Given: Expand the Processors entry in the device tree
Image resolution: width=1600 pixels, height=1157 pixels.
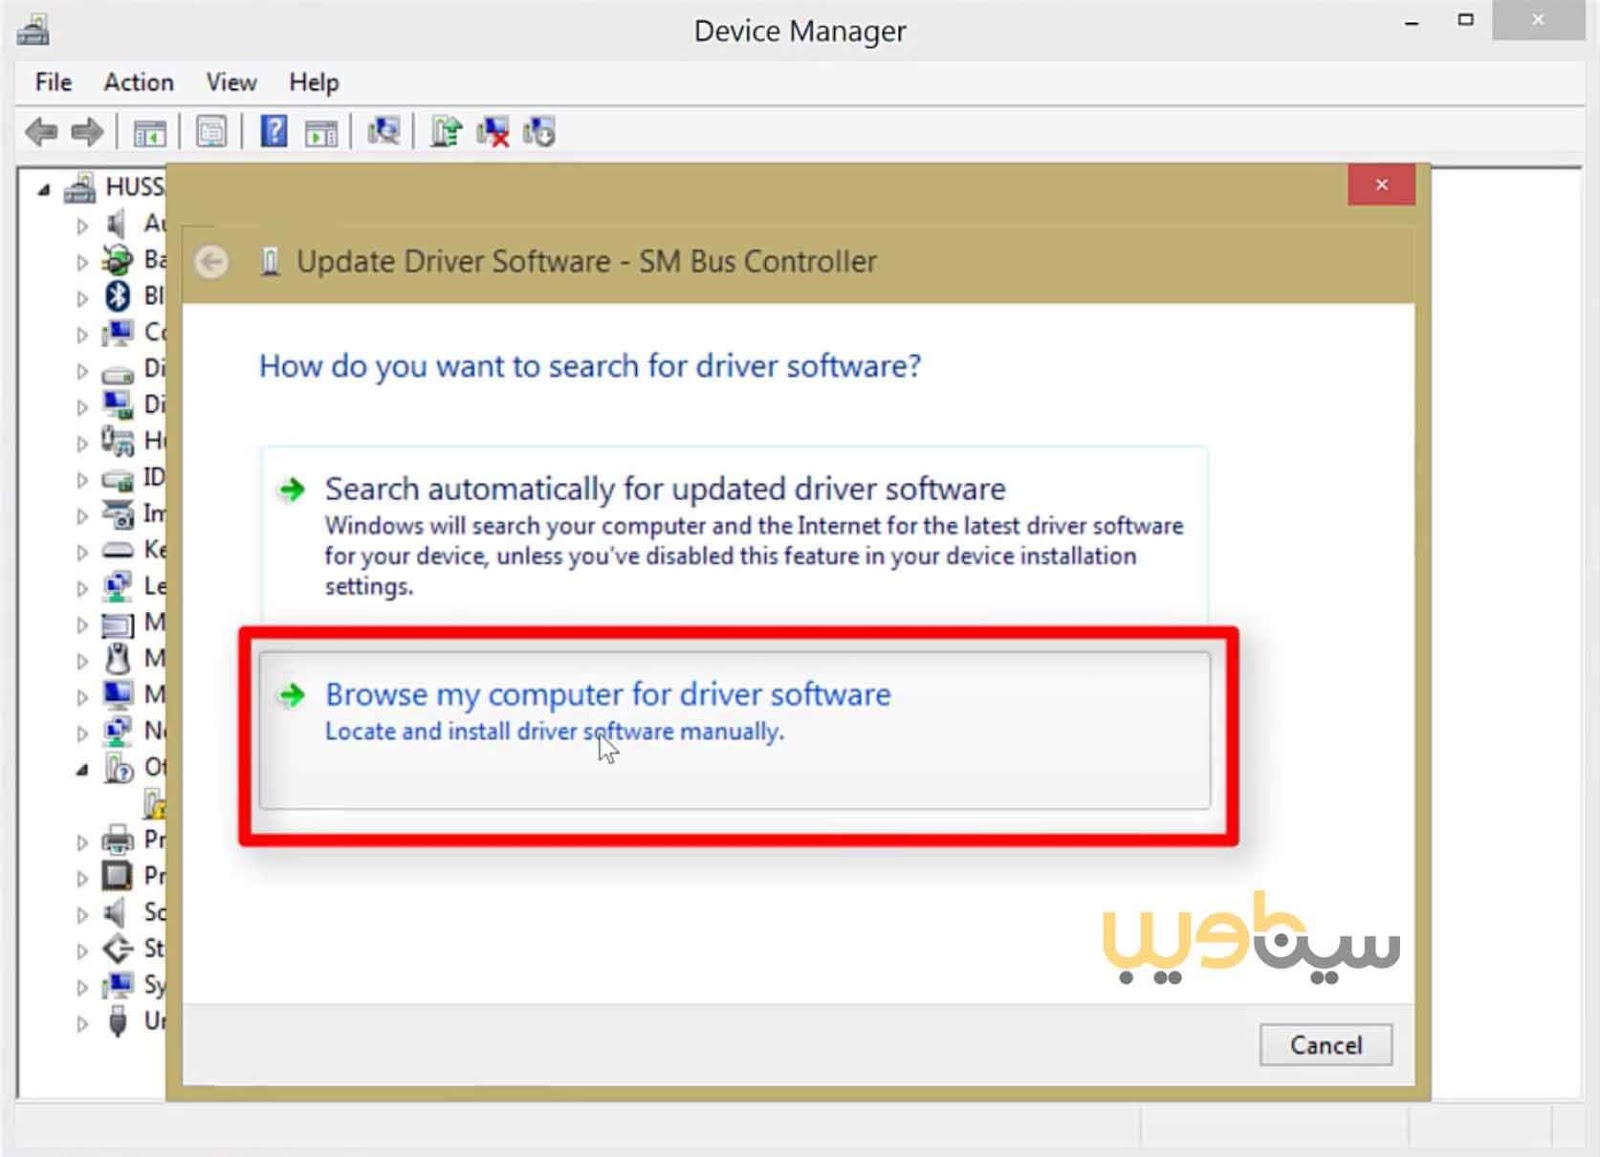Looking at the screenshot, I should point(82,876).
